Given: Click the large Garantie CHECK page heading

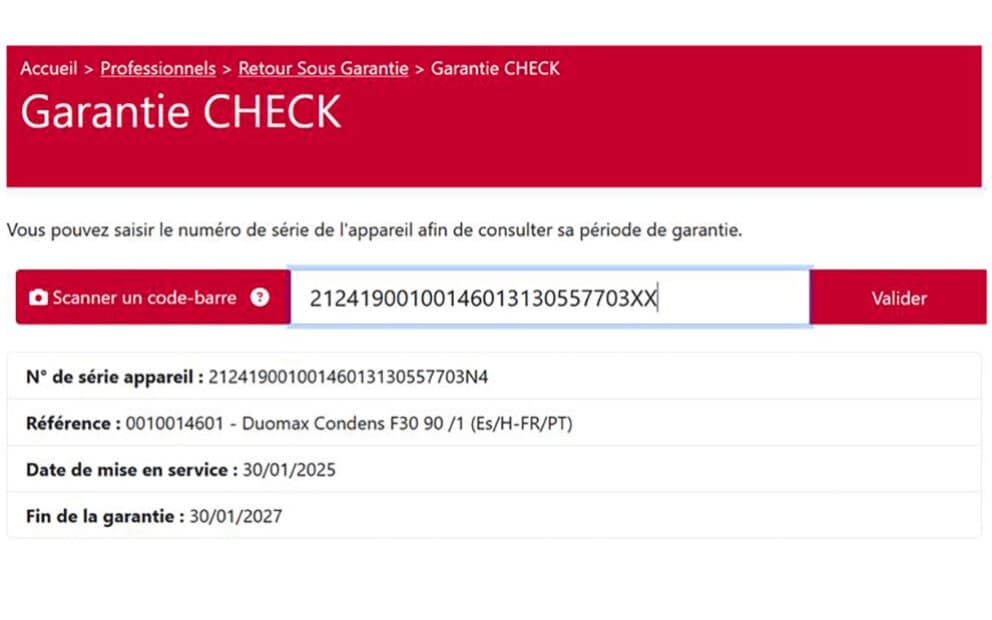Looking at the screenshot, I should [181, 112].
